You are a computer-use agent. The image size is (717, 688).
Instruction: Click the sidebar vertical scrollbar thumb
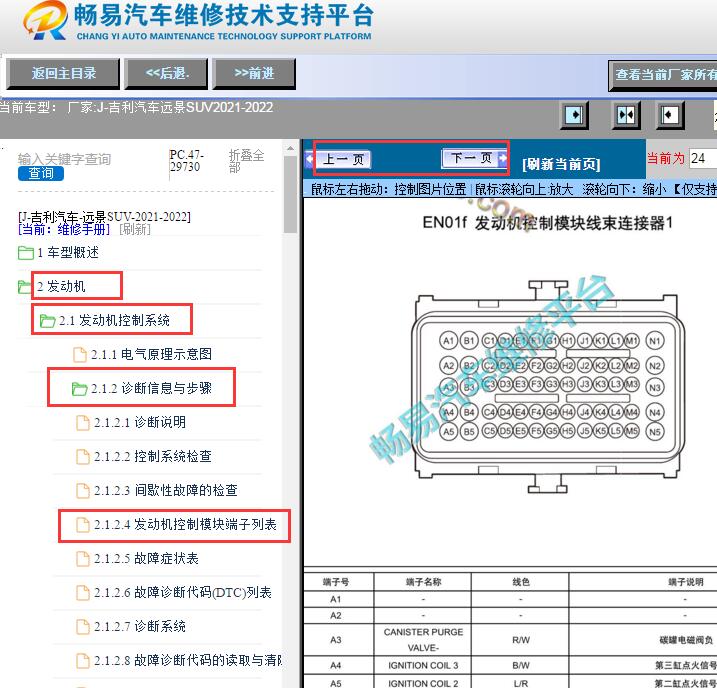[x=290, y=195]
